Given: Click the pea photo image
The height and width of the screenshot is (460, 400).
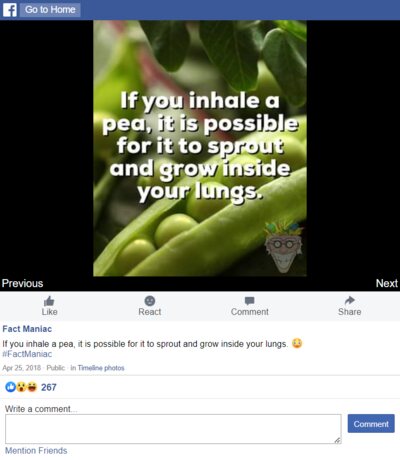Looking at the screenshot, I should (200, 148).
